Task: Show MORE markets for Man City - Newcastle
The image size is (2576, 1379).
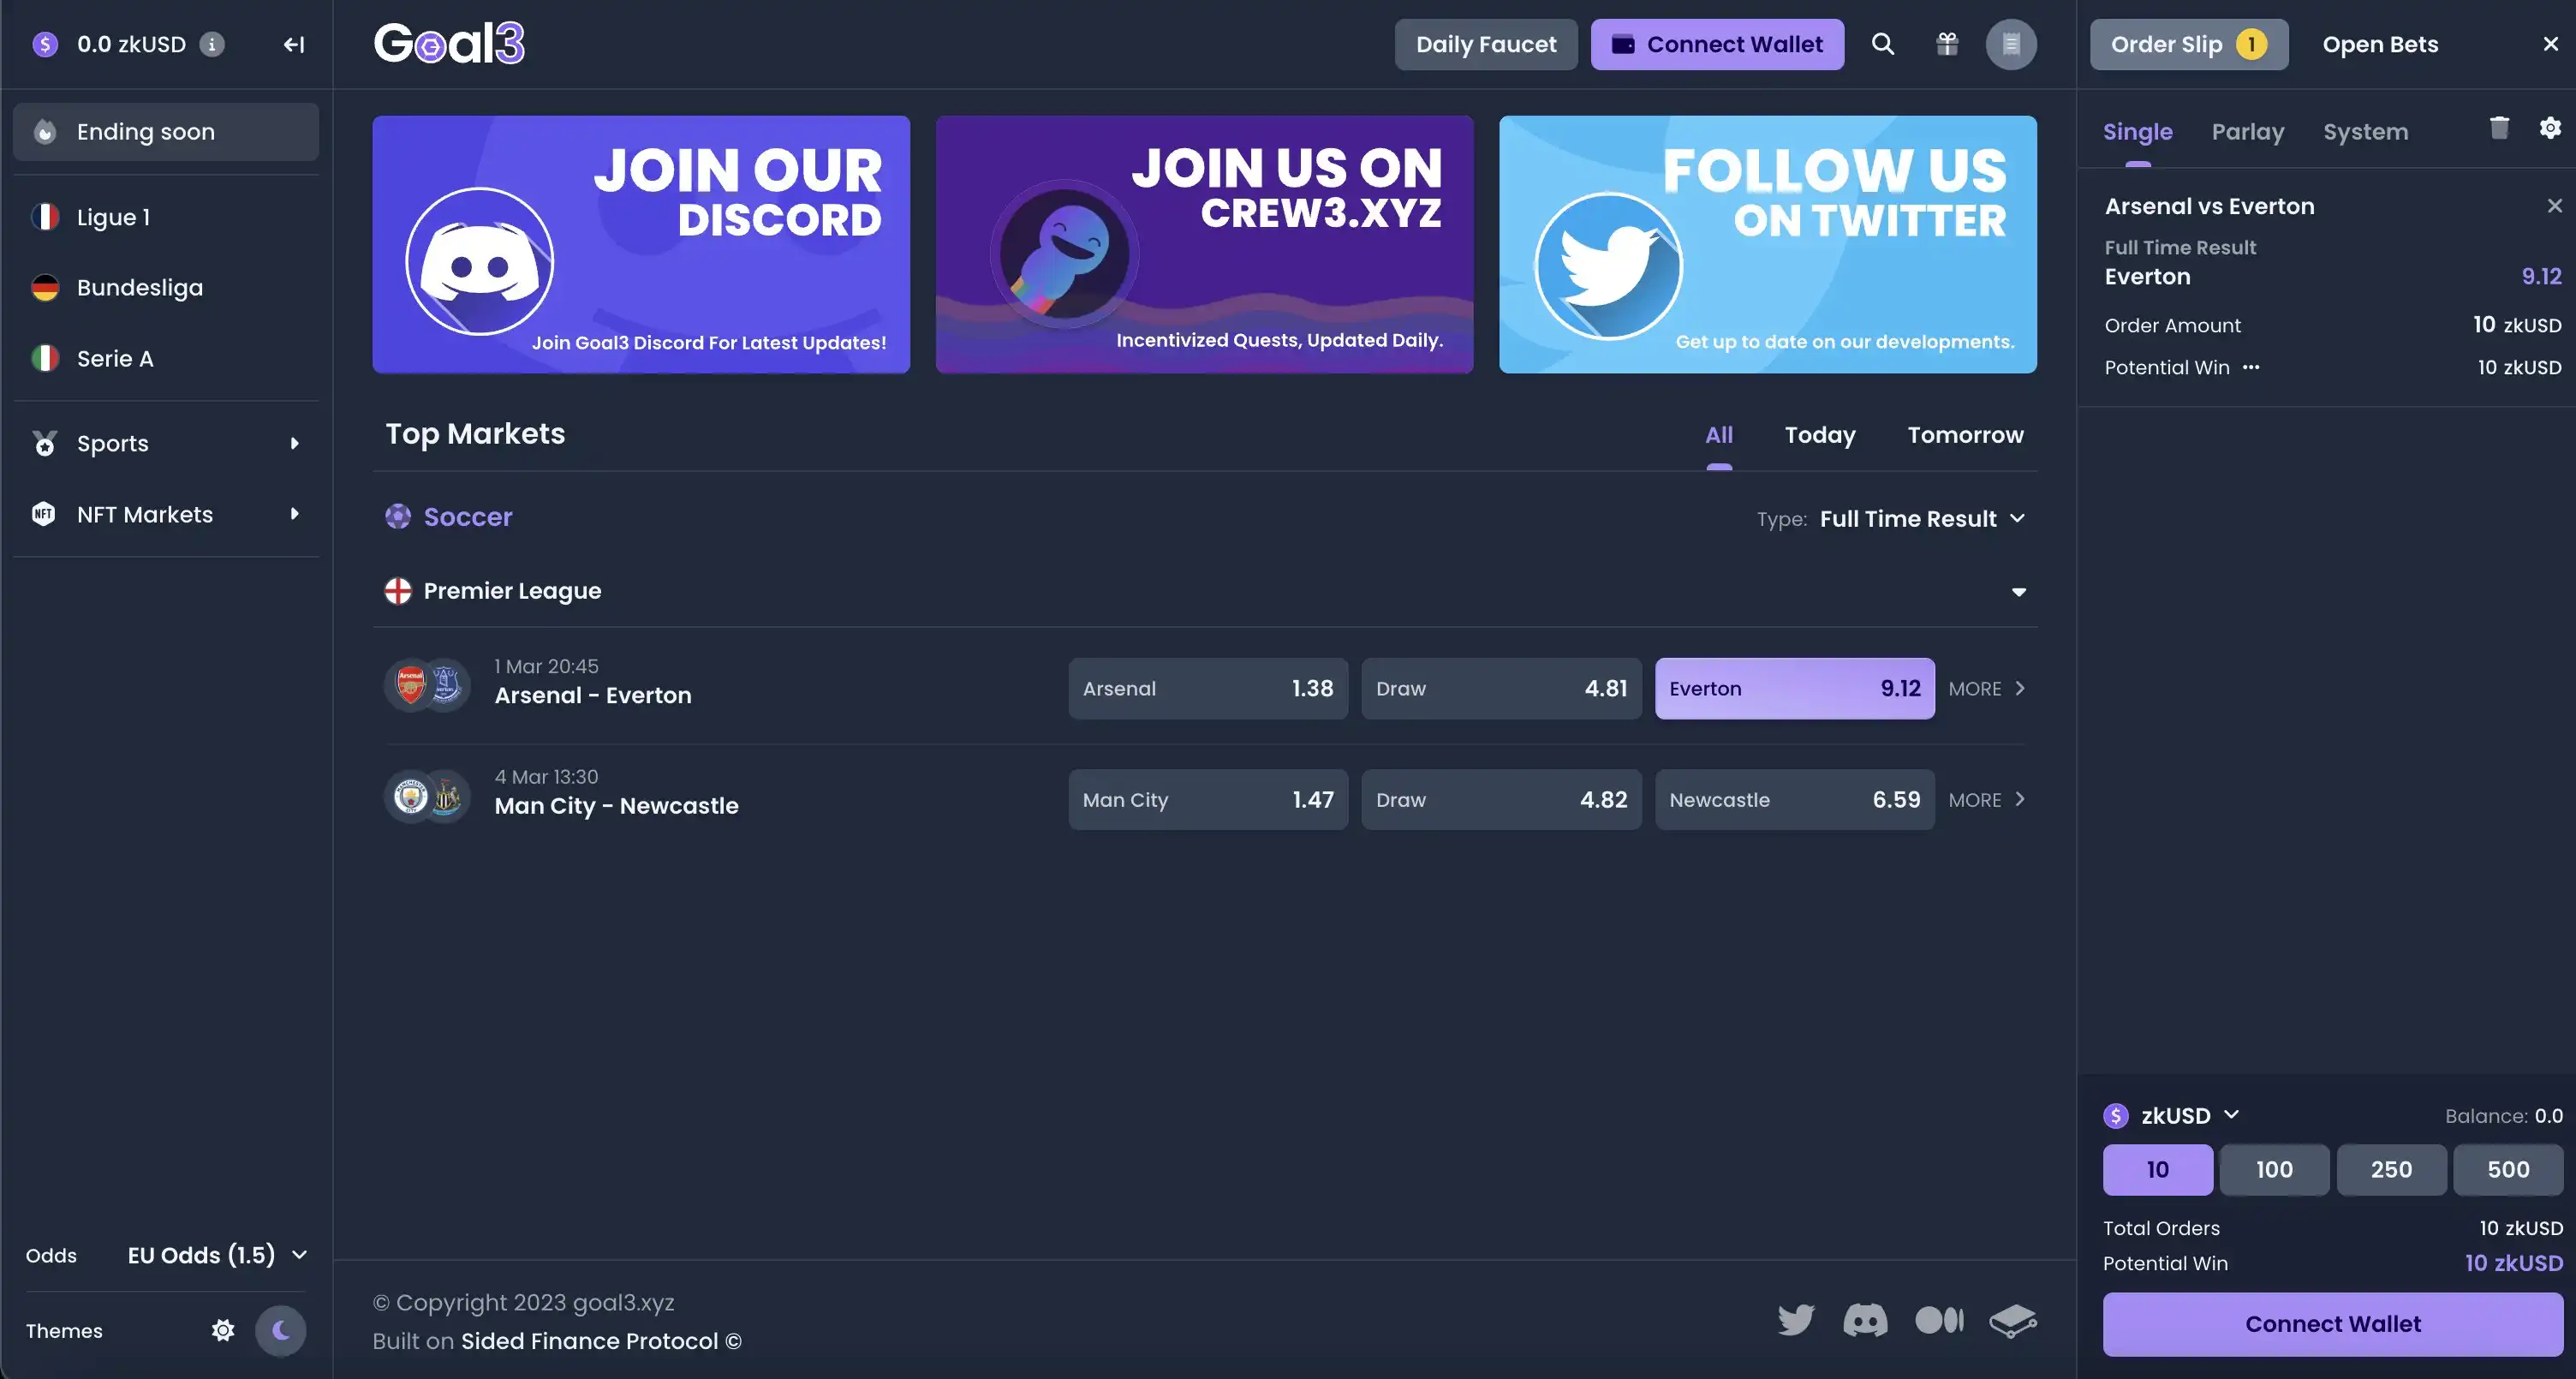Action: 1987,799
